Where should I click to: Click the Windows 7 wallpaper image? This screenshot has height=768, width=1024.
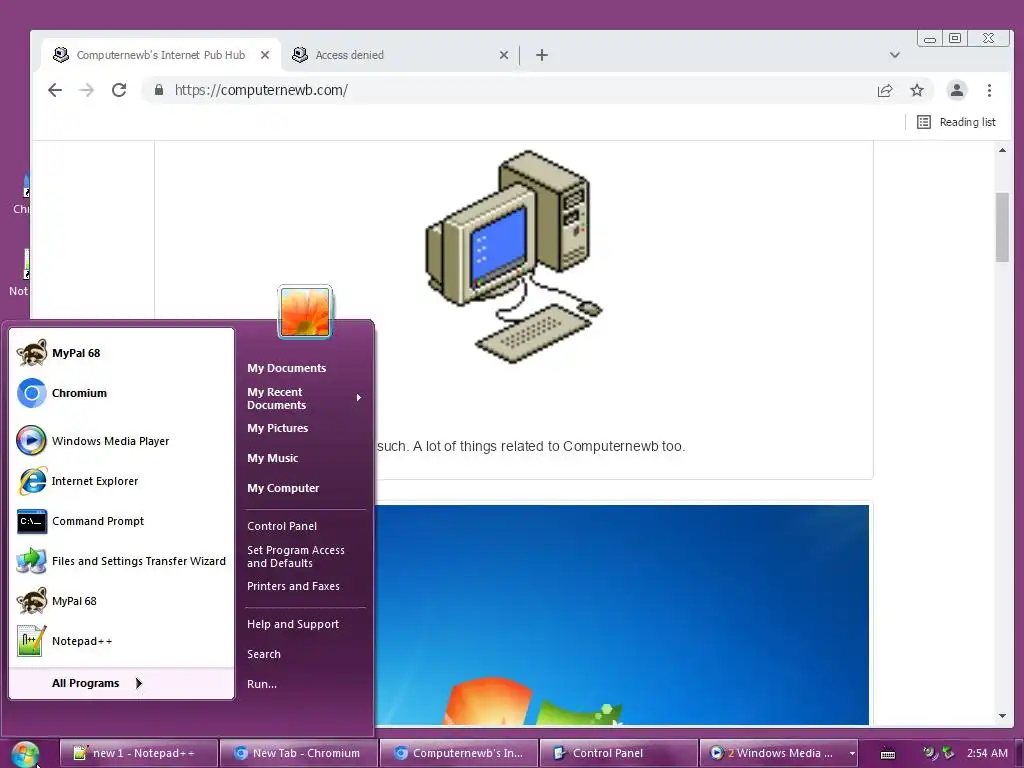click(622, 615)
